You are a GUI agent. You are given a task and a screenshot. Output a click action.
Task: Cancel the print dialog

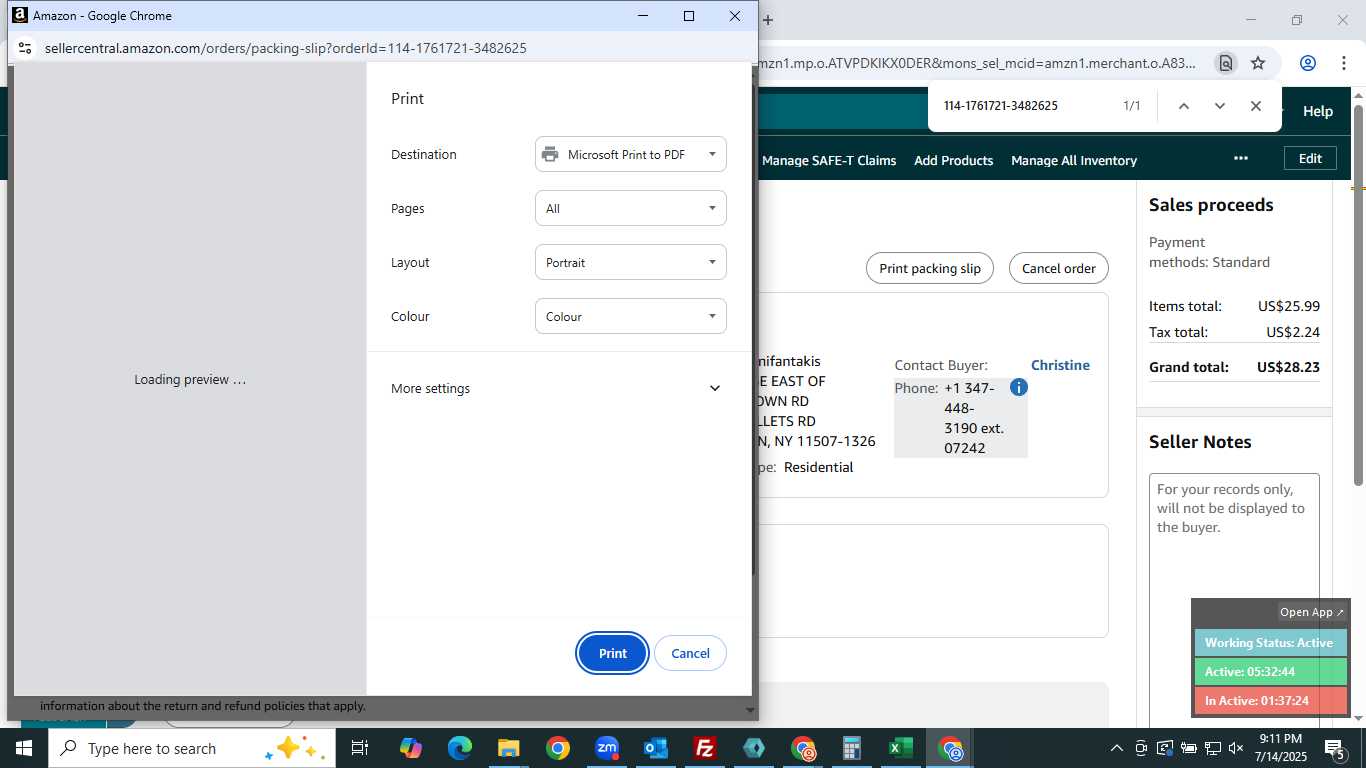[x=690, y=653]
